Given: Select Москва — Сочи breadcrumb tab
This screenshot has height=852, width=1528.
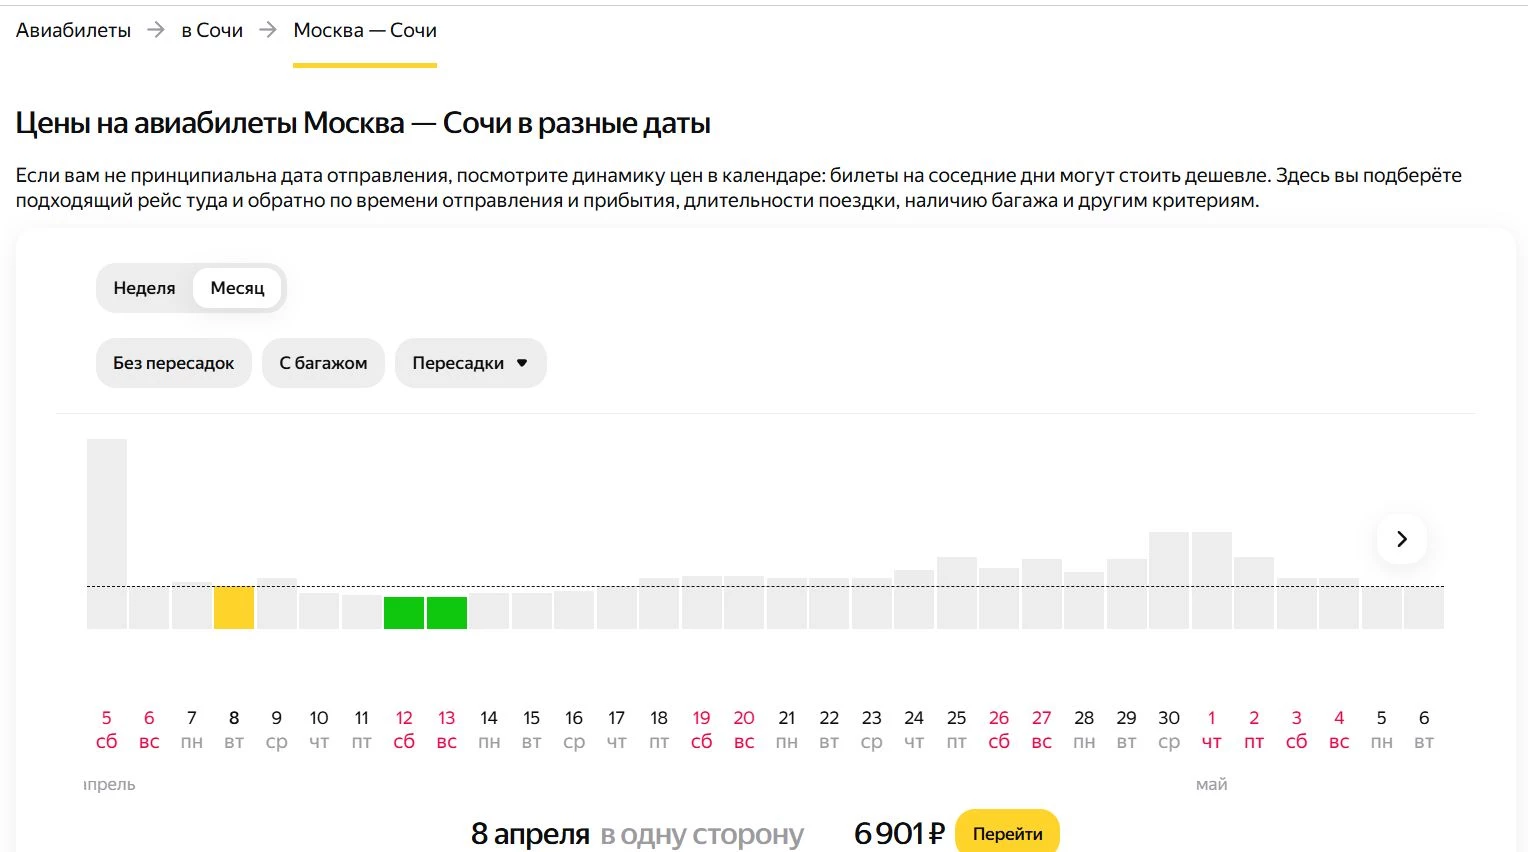Looking at the screenshot, I should coord(365,30).
